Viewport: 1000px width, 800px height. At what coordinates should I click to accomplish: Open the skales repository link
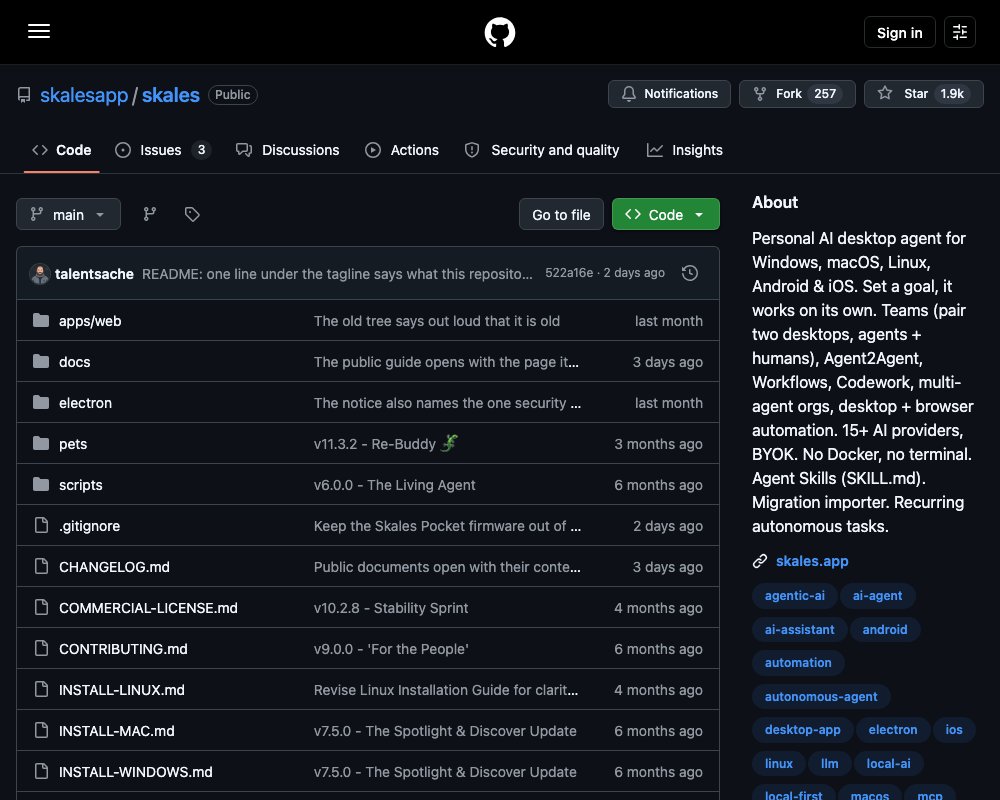pyautogui.click(x=170, y=95)
